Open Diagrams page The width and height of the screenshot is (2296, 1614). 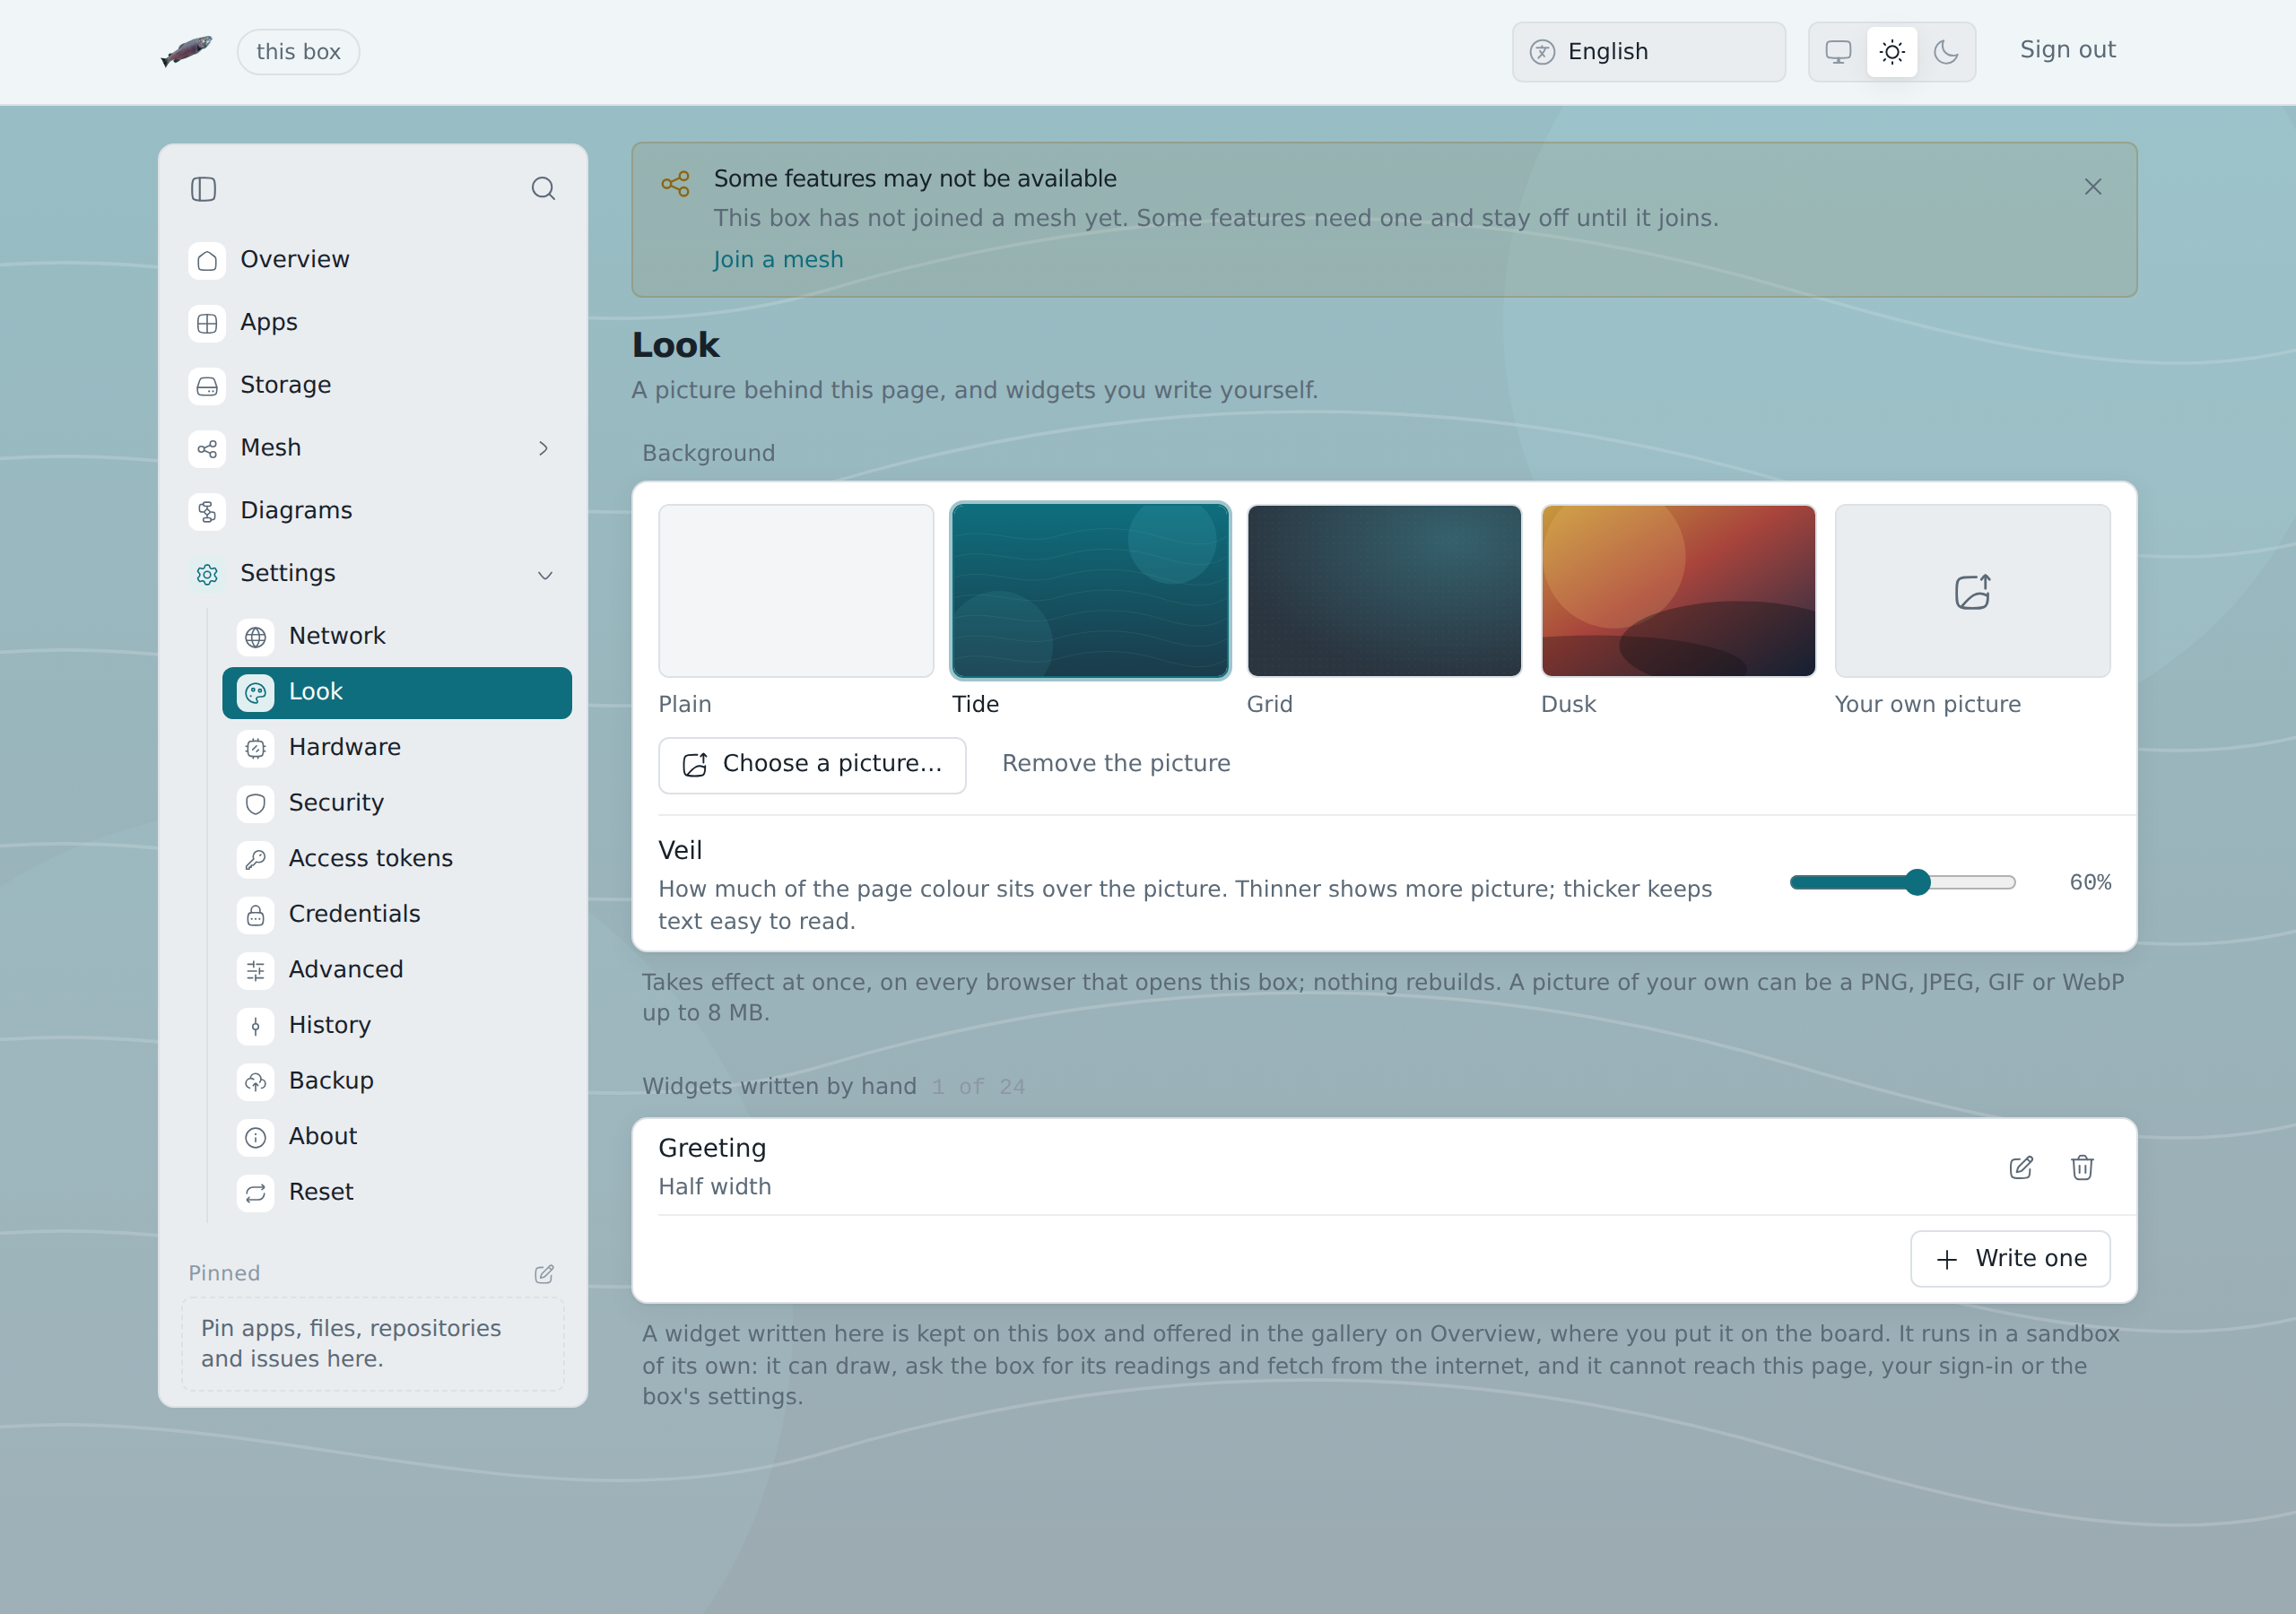[373, 511]
